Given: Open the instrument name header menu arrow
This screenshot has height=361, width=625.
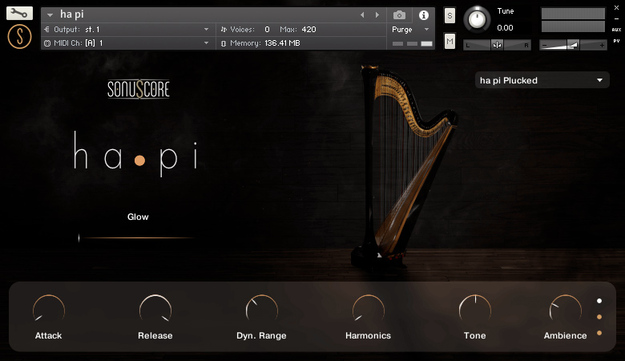Looking at the screenshot, I should click(x=50, y=15).
